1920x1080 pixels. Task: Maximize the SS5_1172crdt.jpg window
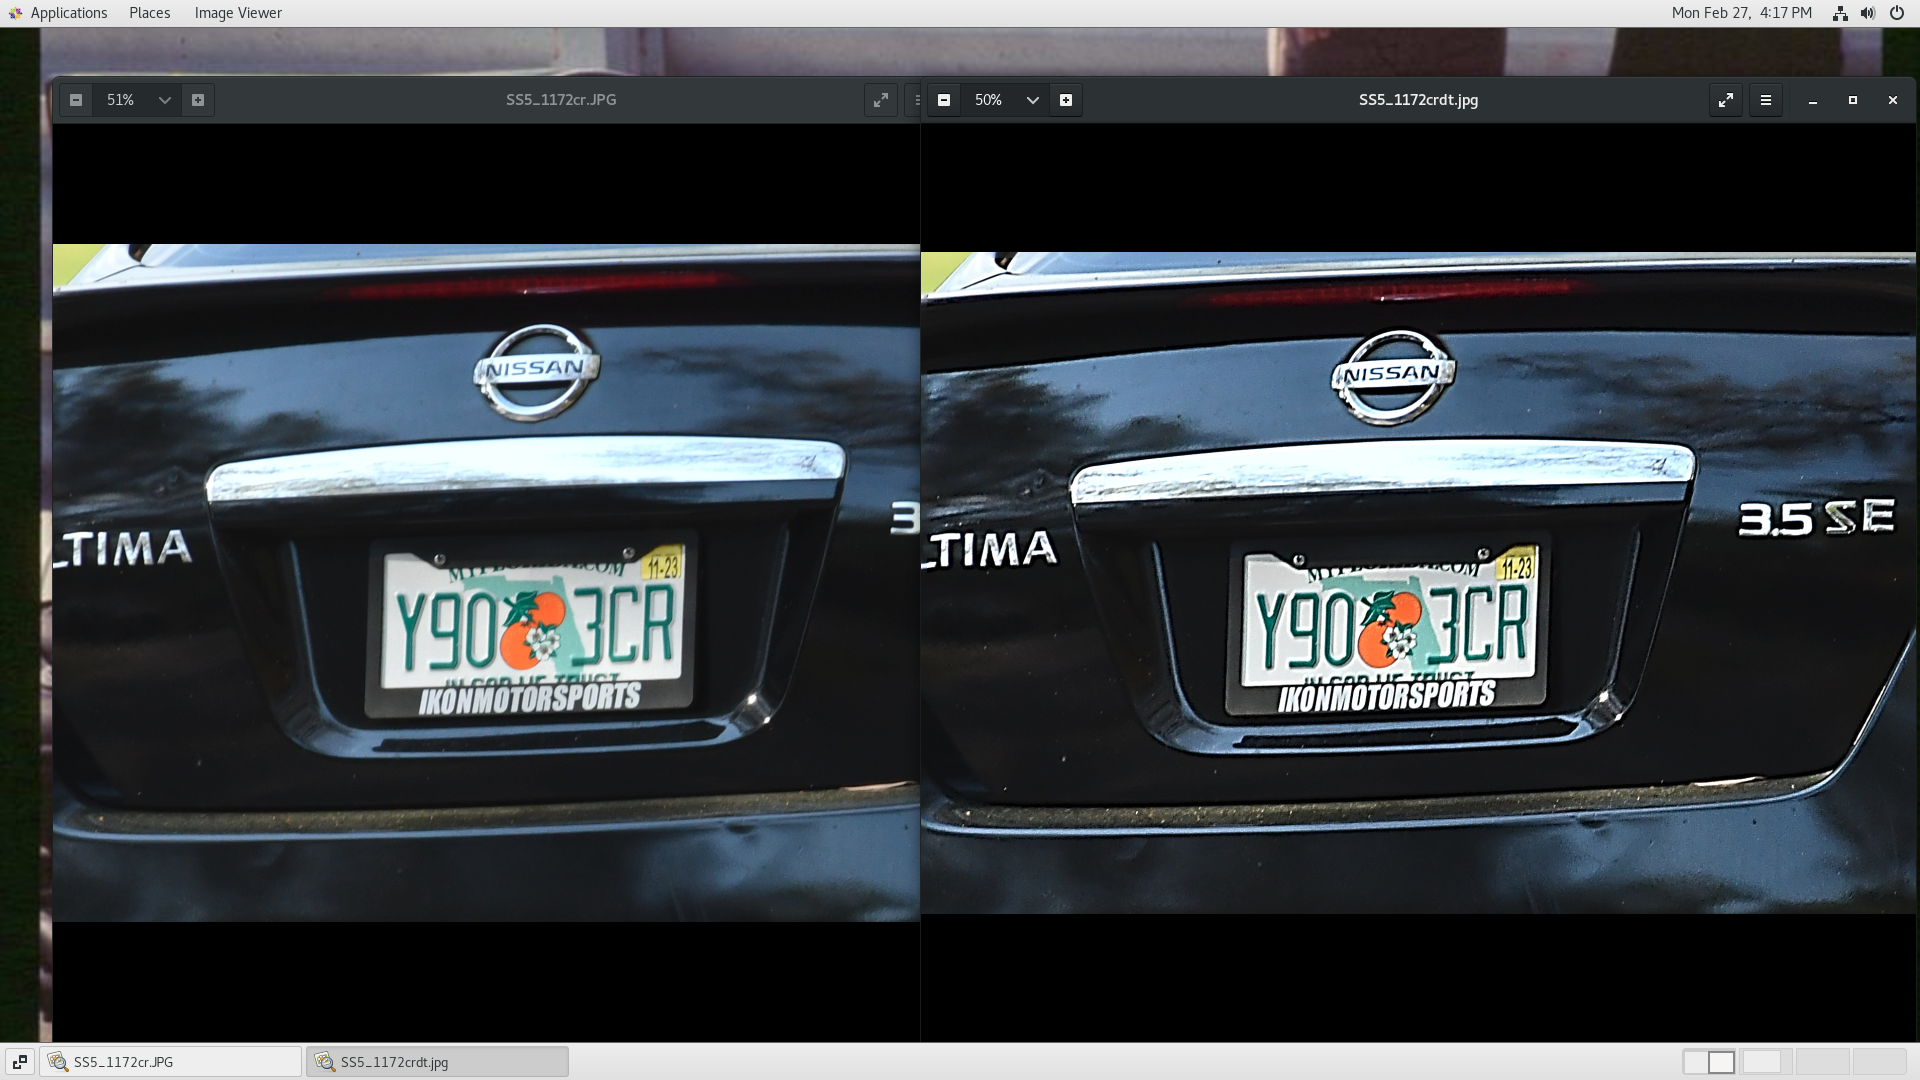pyautogui.click(x=1853, y=100)
